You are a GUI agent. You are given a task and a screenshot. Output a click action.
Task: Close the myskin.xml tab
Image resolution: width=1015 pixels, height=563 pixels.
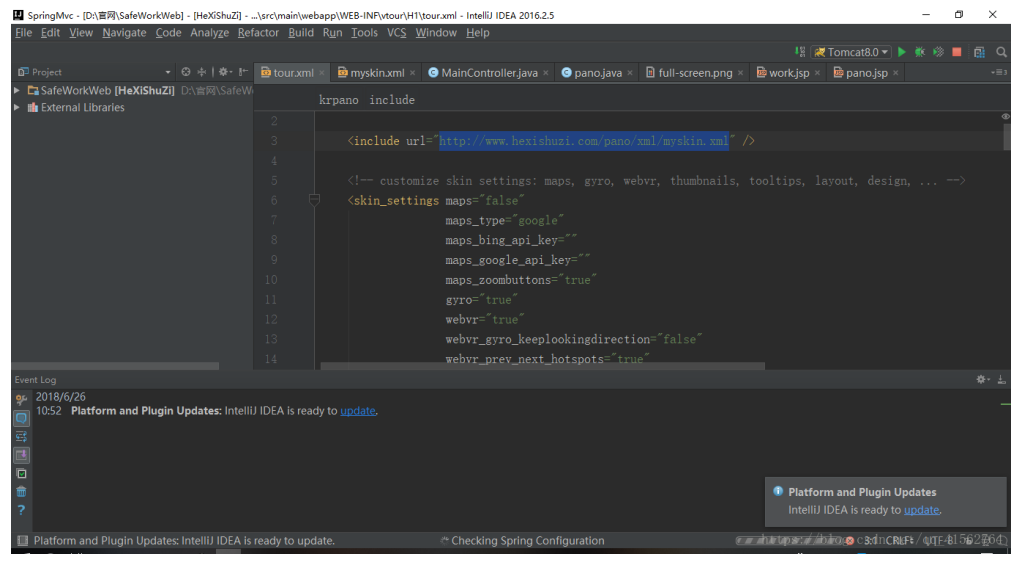pyautogui.click(x=412, y=73)
